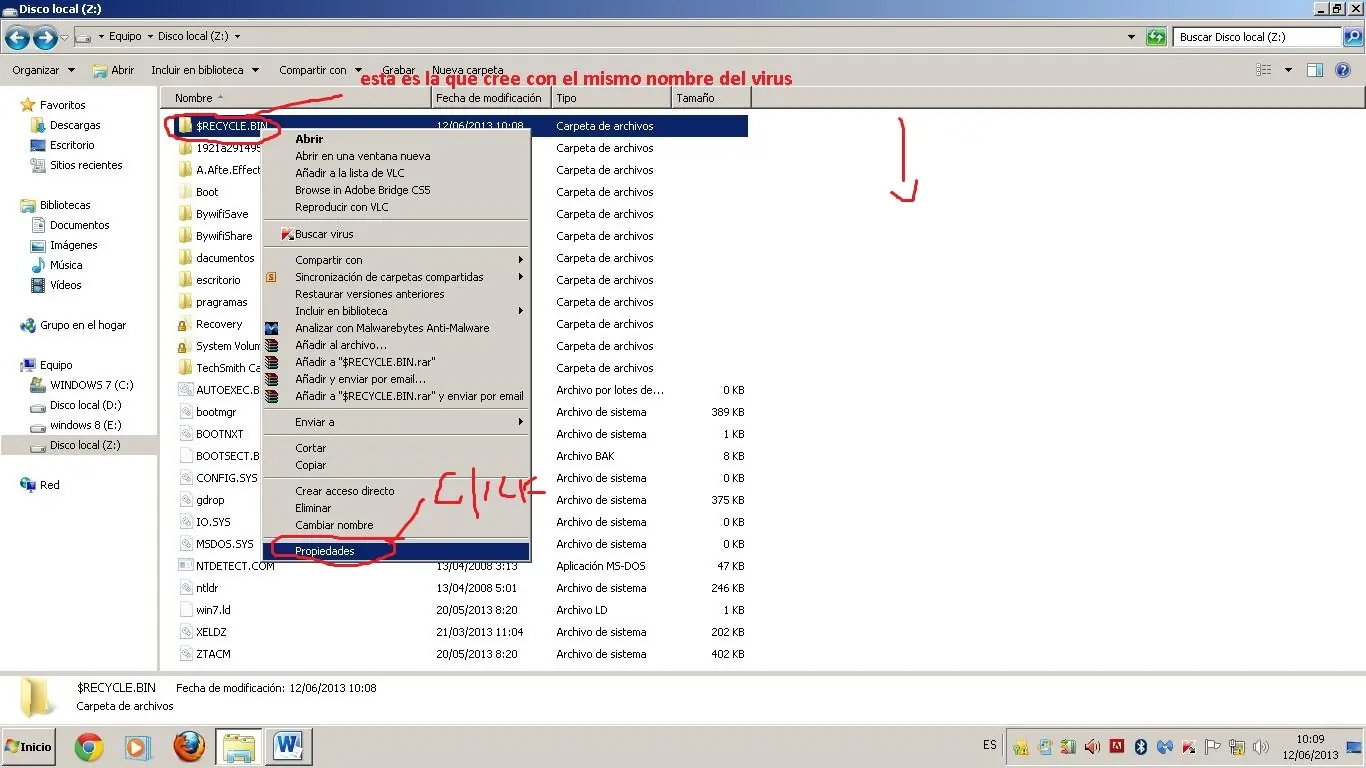Click the Buscar Disco local (Z:) search field

click(x=1256, y=37)
